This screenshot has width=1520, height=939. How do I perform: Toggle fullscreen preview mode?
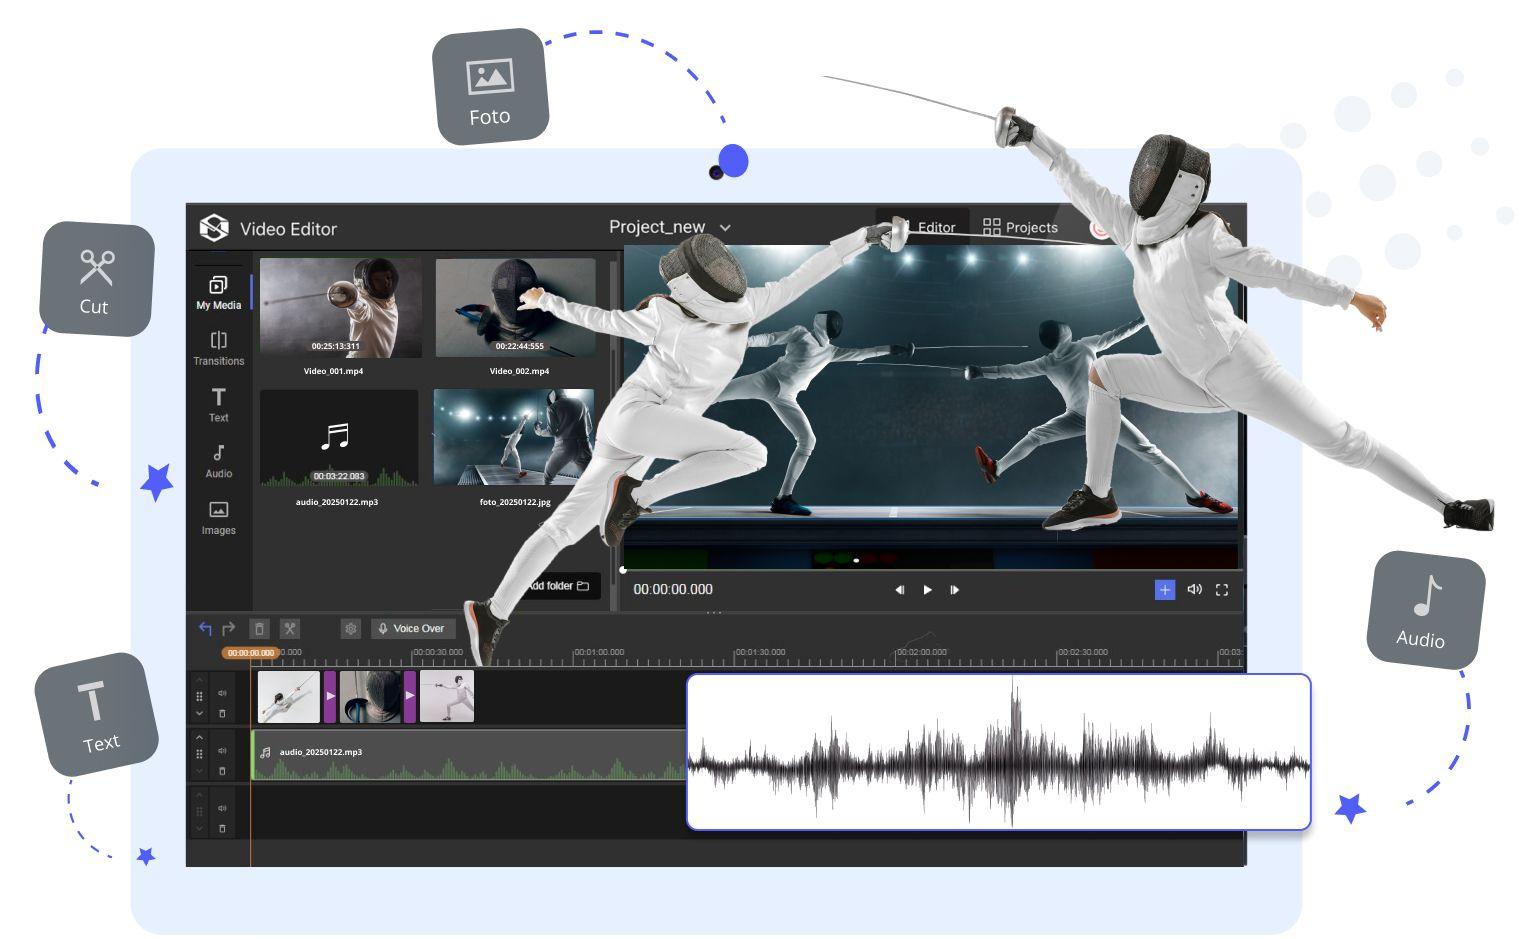(1222, 590)
